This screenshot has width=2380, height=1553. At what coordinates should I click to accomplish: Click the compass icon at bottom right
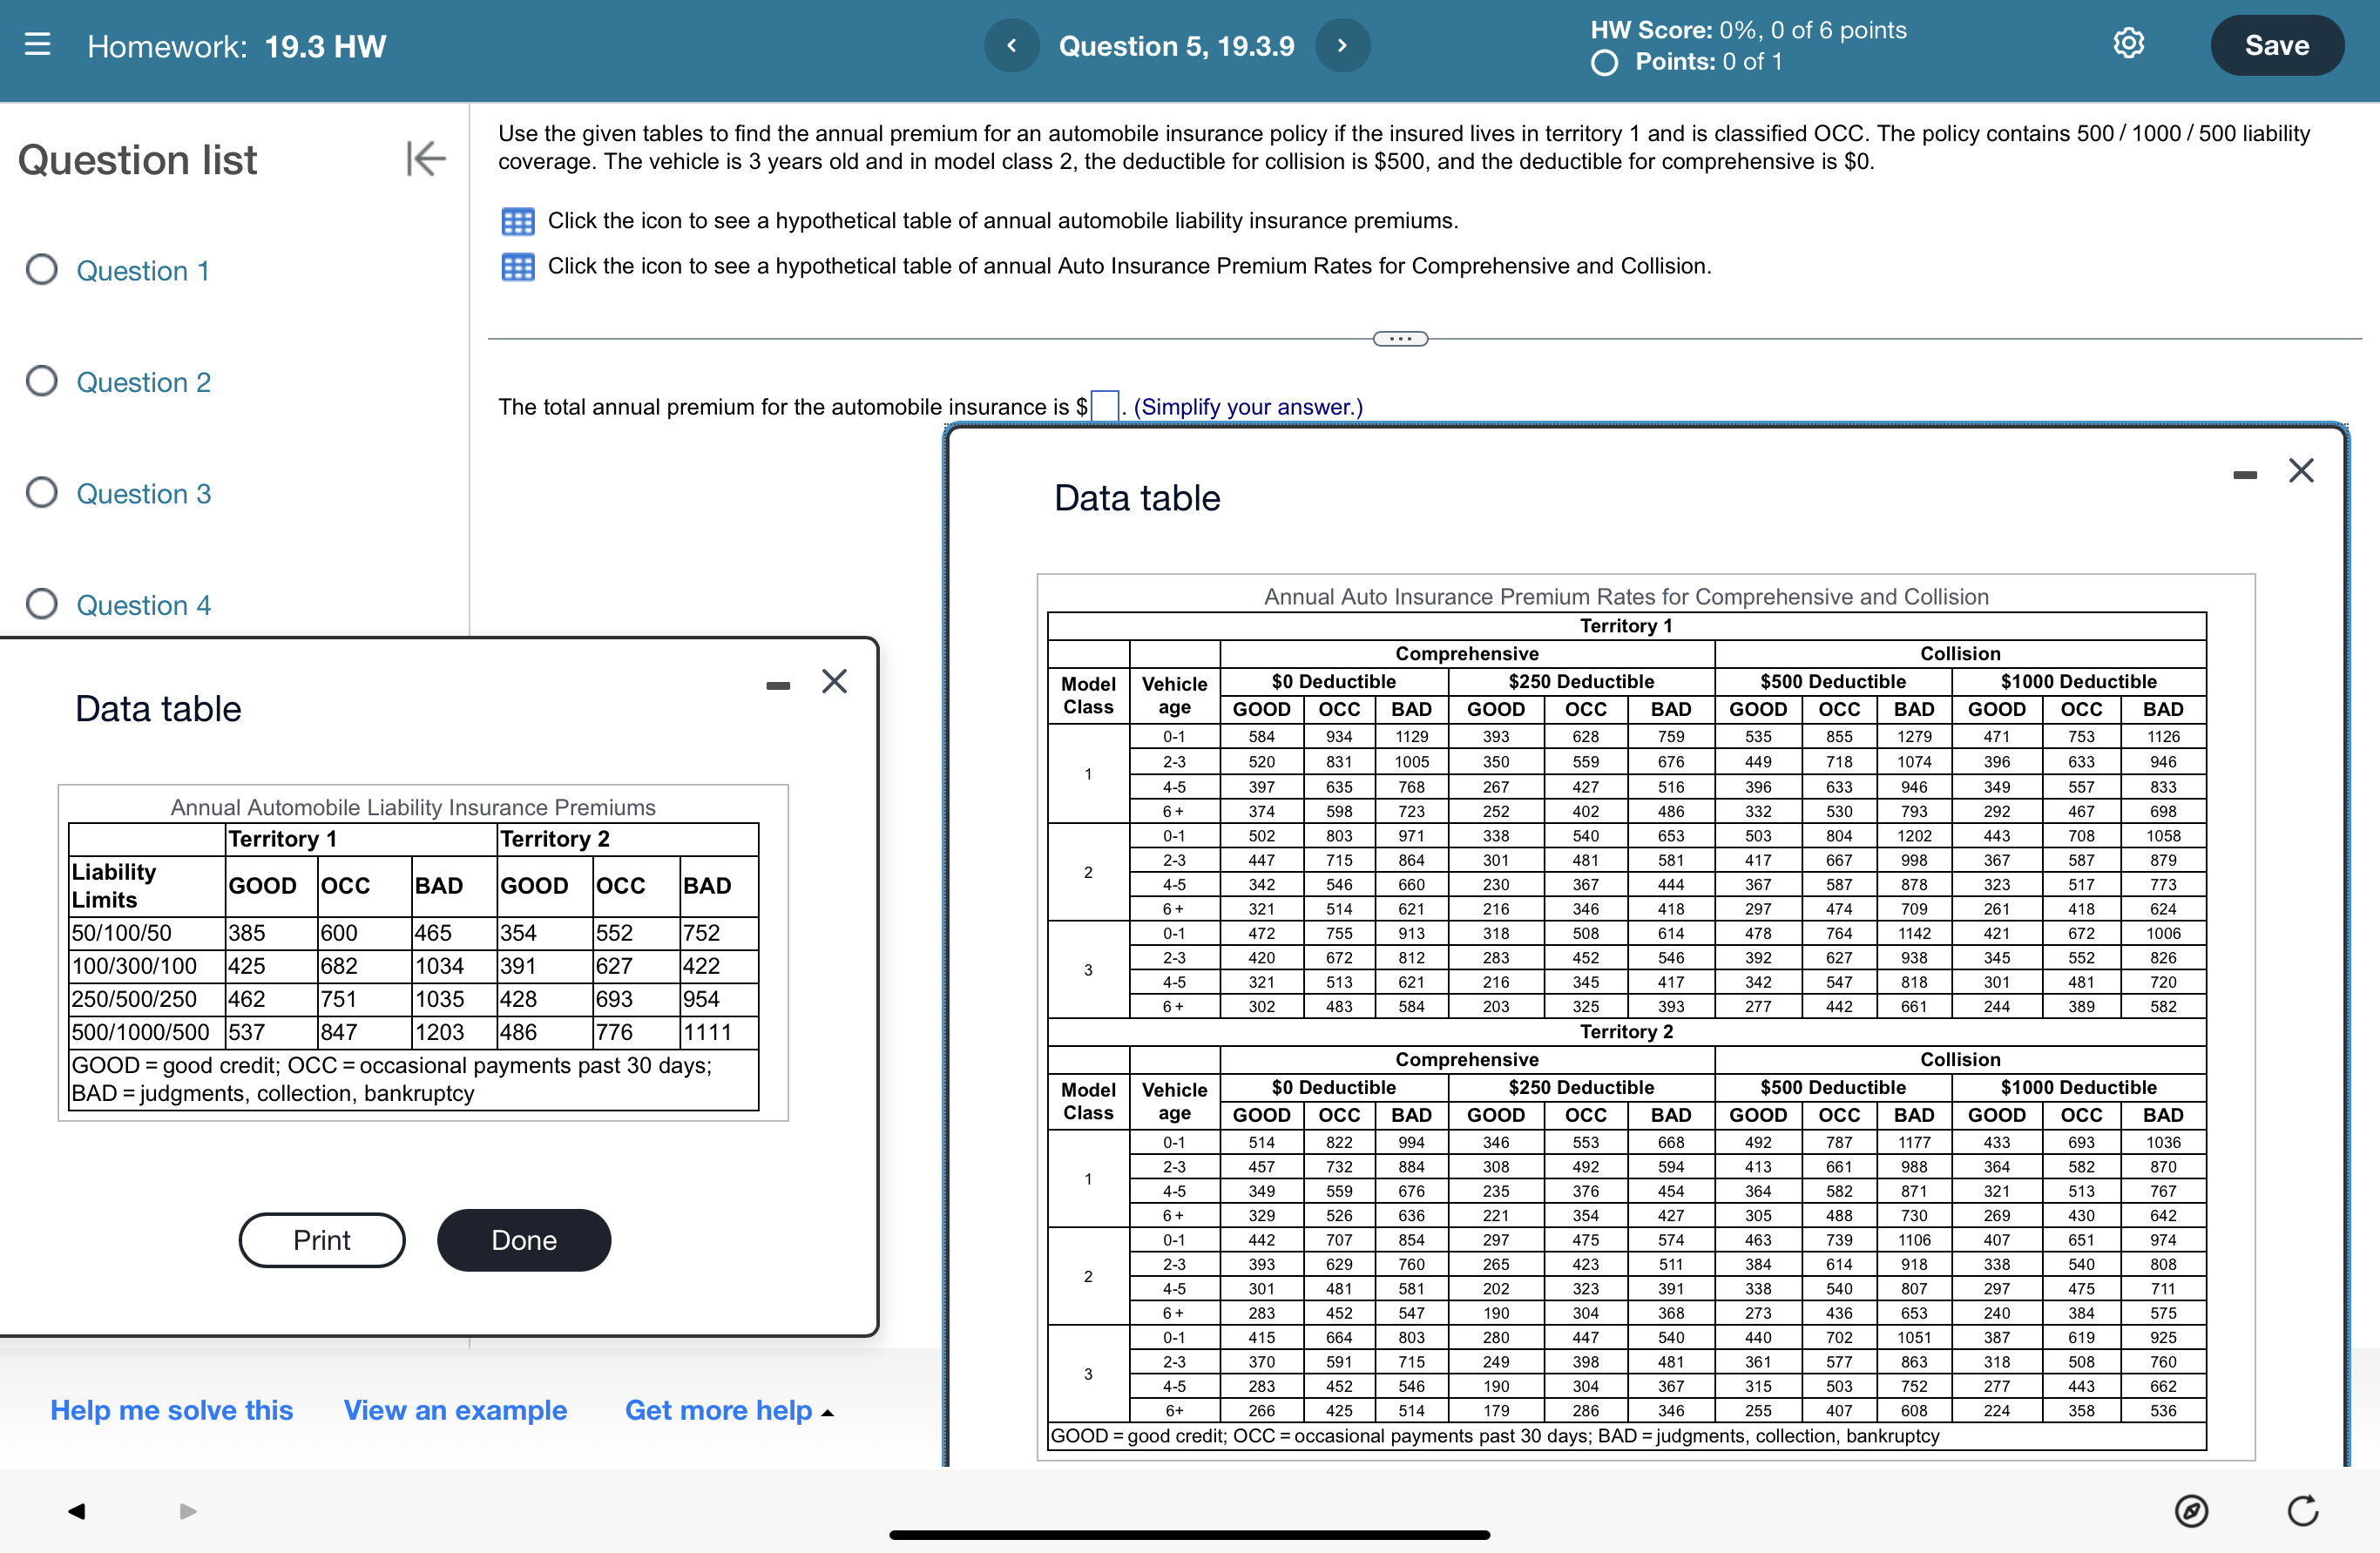click(x=2192, y=1511)
